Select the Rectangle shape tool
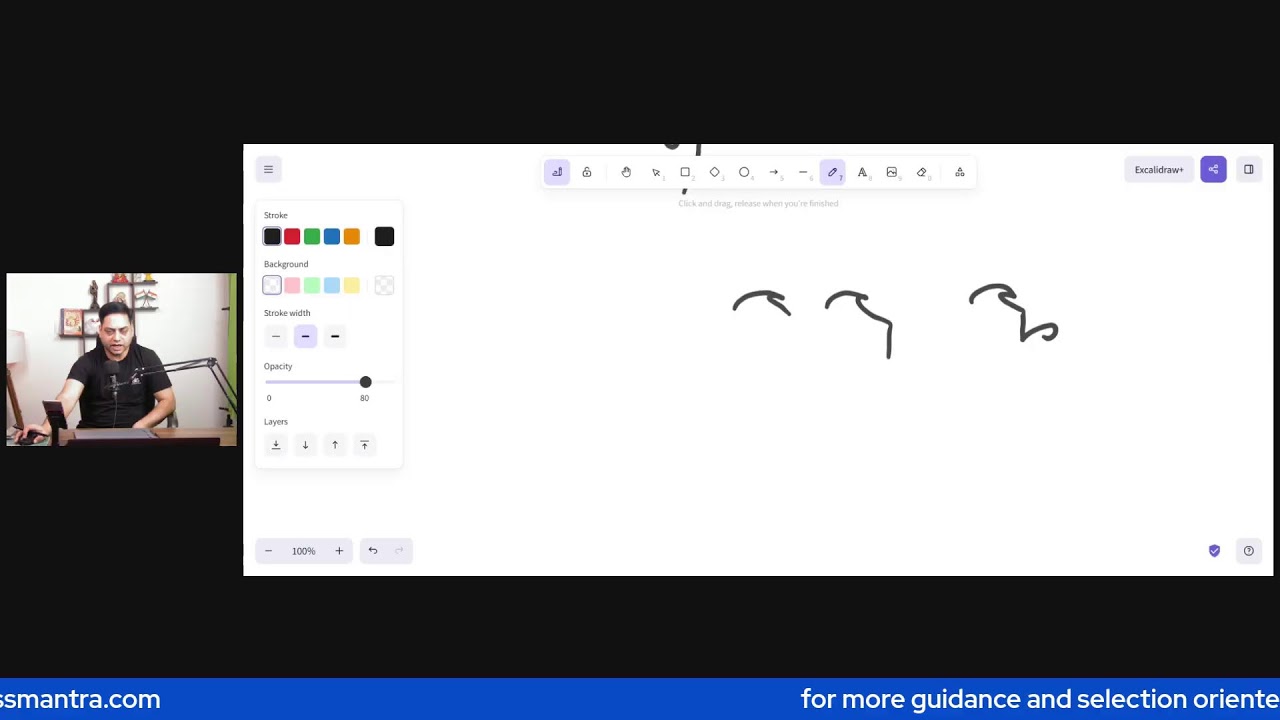The image size is (1280, 720). [x=685, y=172]
